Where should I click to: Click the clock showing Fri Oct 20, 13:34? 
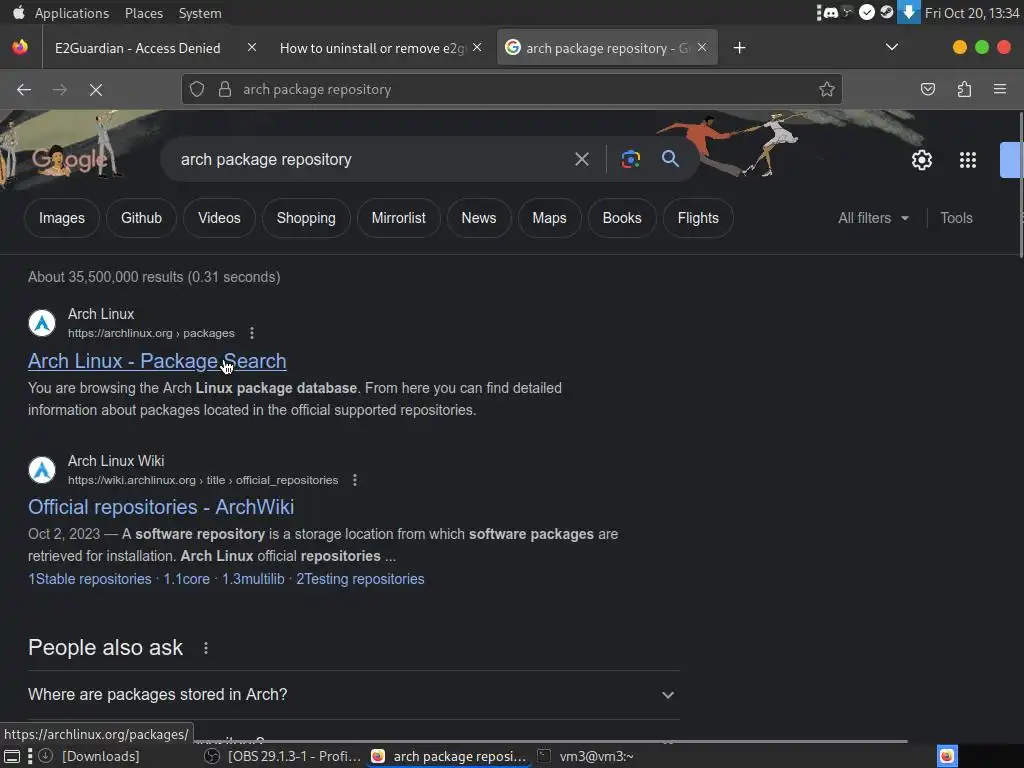(x=972, y=13)
